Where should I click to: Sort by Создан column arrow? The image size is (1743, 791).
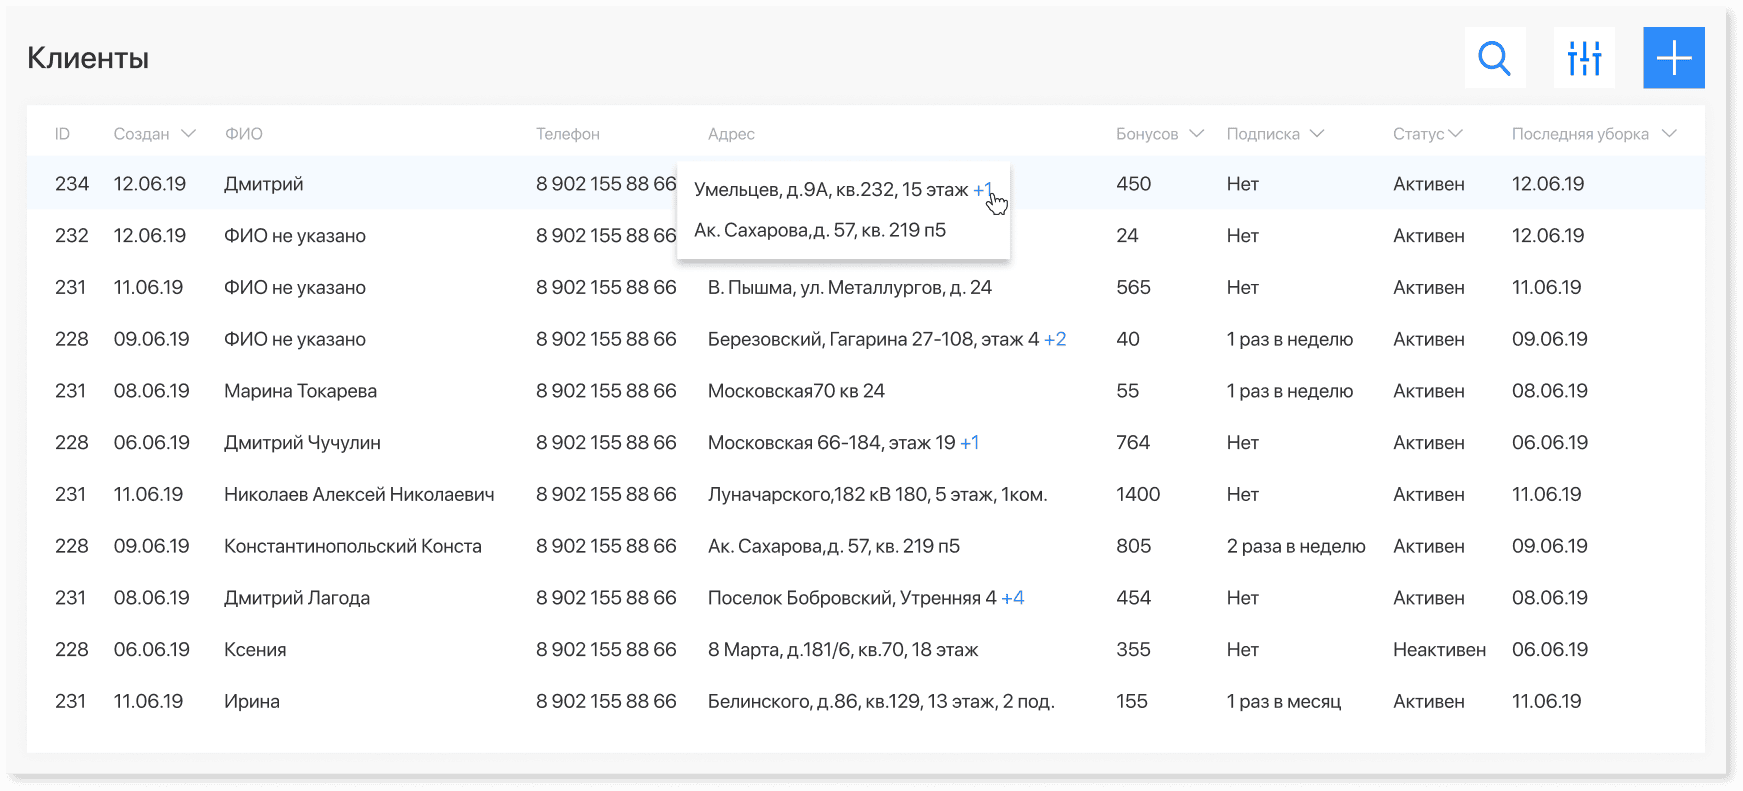point(188,134)
